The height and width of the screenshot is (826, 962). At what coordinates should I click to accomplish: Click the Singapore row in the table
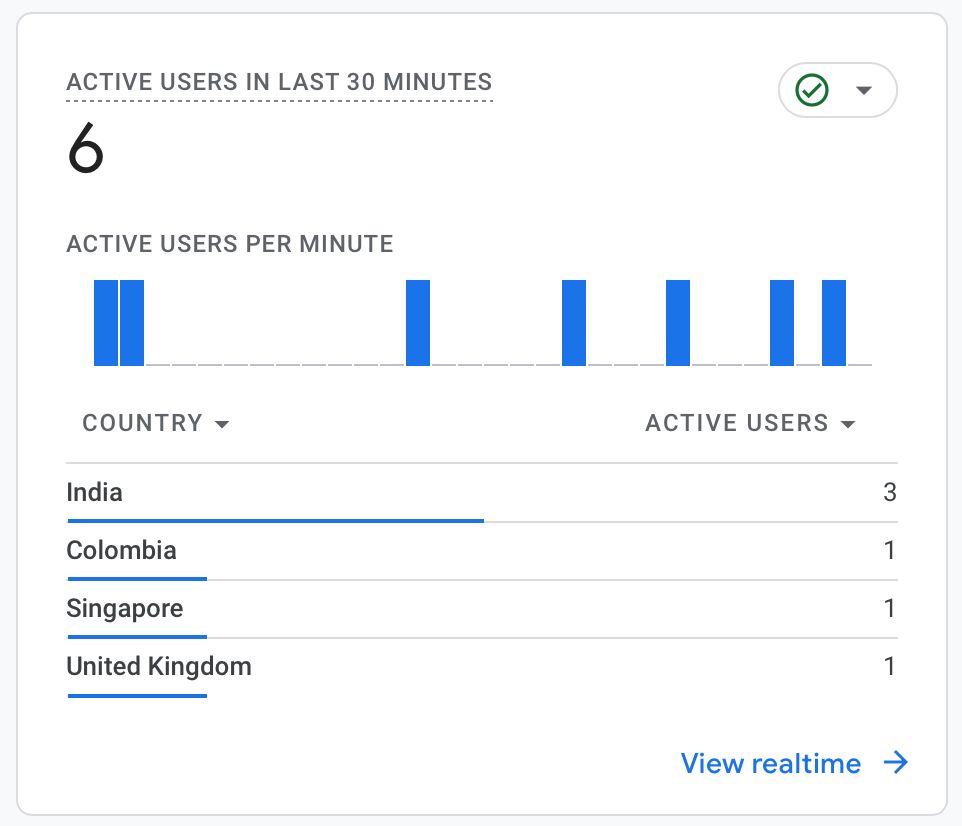pos(124,608)
